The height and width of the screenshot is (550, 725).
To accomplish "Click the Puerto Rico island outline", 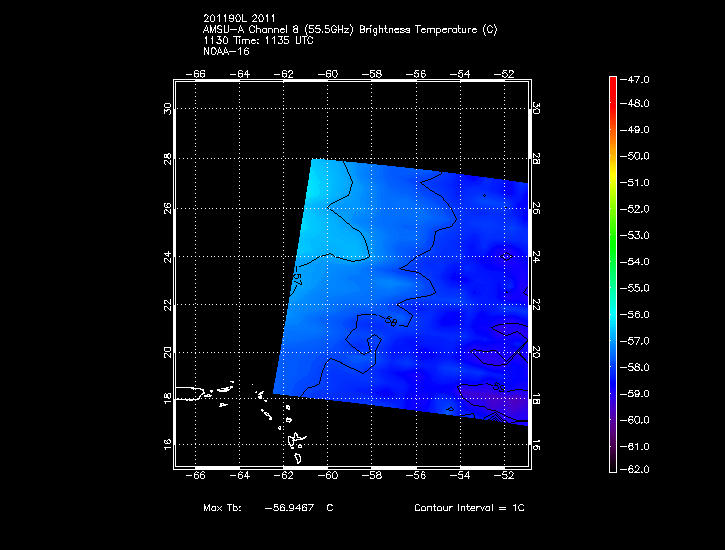I will [189, 394].
